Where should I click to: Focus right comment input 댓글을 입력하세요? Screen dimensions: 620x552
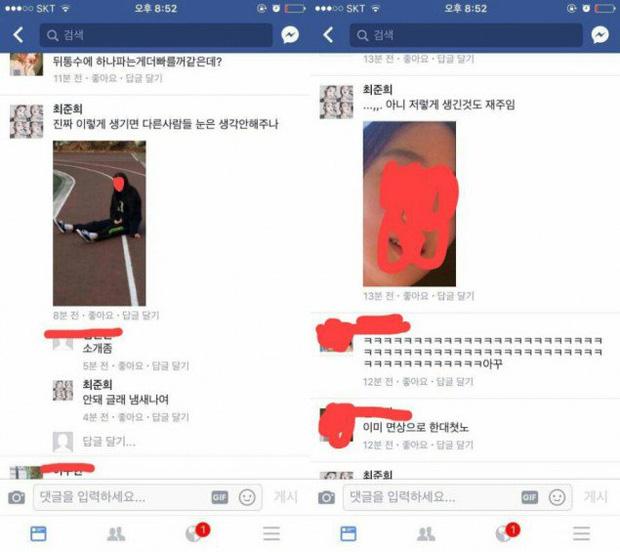pos(431,497)
